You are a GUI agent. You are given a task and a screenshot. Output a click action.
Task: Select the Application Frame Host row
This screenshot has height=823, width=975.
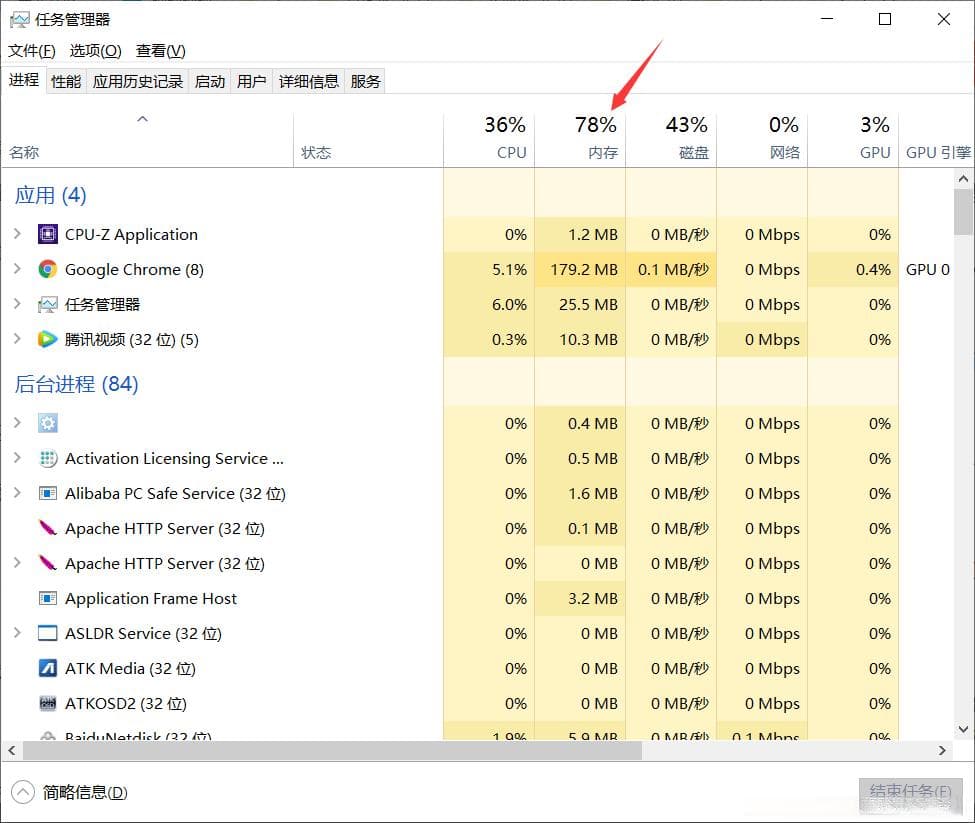478,599
